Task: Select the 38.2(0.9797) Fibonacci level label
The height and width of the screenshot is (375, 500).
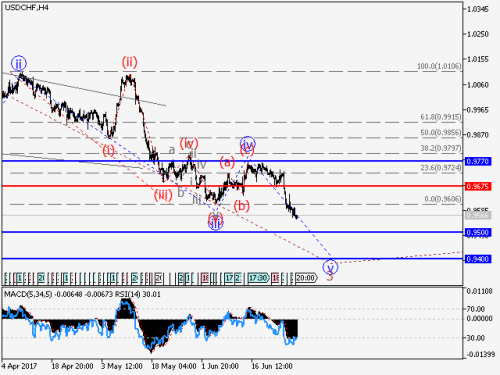Action: pos(441,148)
